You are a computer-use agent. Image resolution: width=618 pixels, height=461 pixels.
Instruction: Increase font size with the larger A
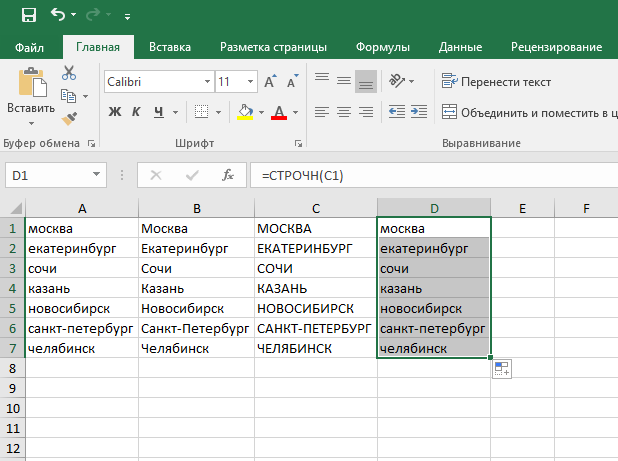coord(270,82)
